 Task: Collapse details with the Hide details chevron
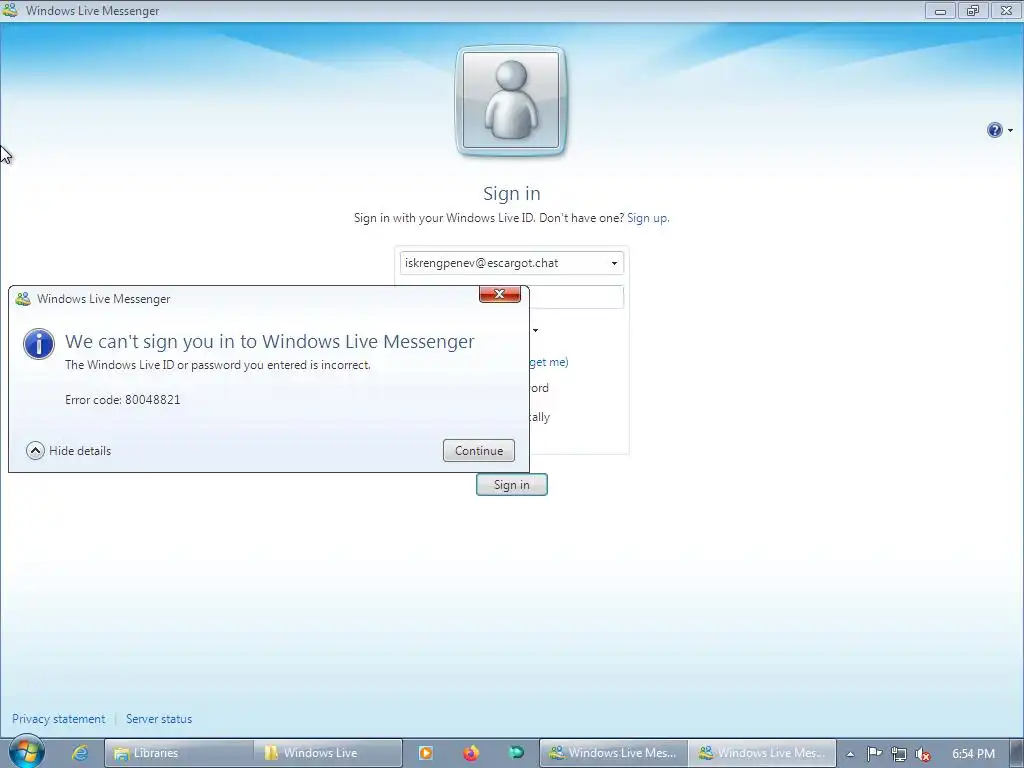click(x=35, y=451)
